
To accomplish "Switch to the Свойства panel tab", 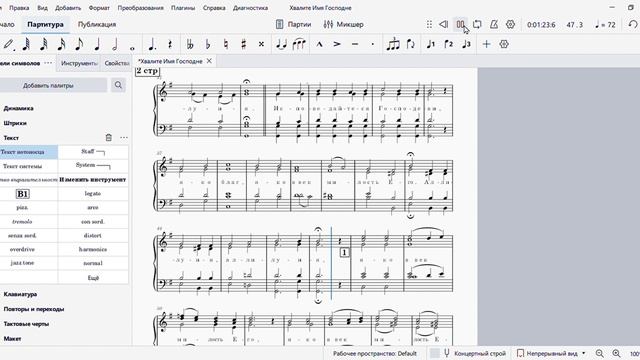I will (116, 63).
